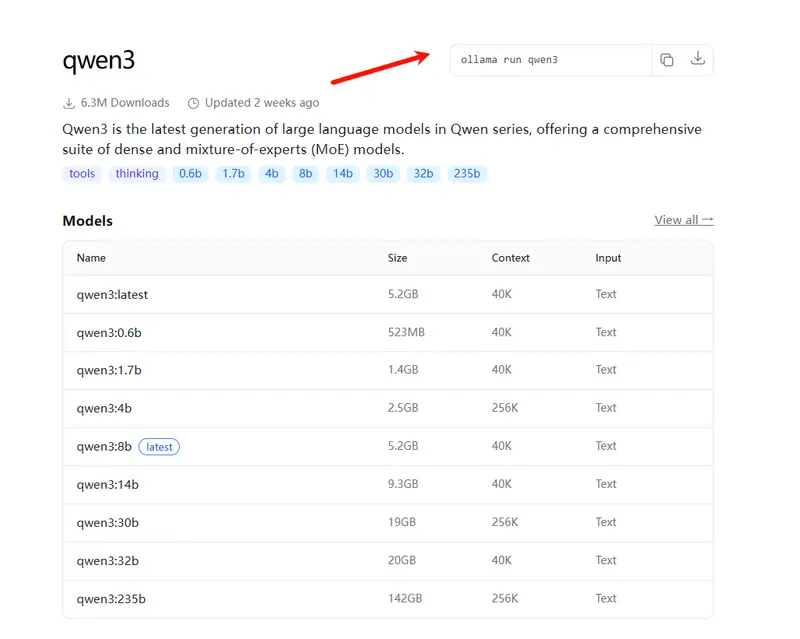Open the qwen3:0.6b model

click(x=109, y=333)
